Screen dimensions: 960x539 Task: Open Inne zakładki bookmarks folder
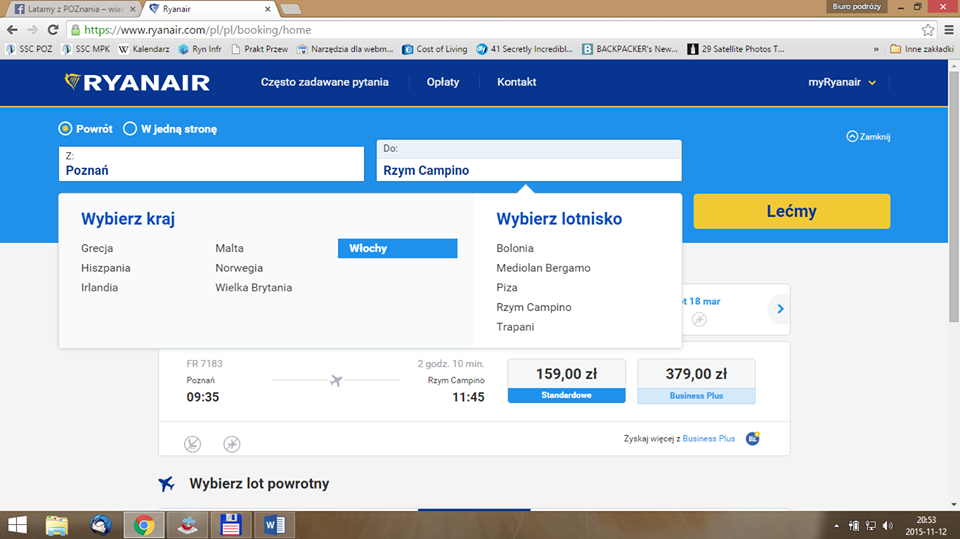921,49
